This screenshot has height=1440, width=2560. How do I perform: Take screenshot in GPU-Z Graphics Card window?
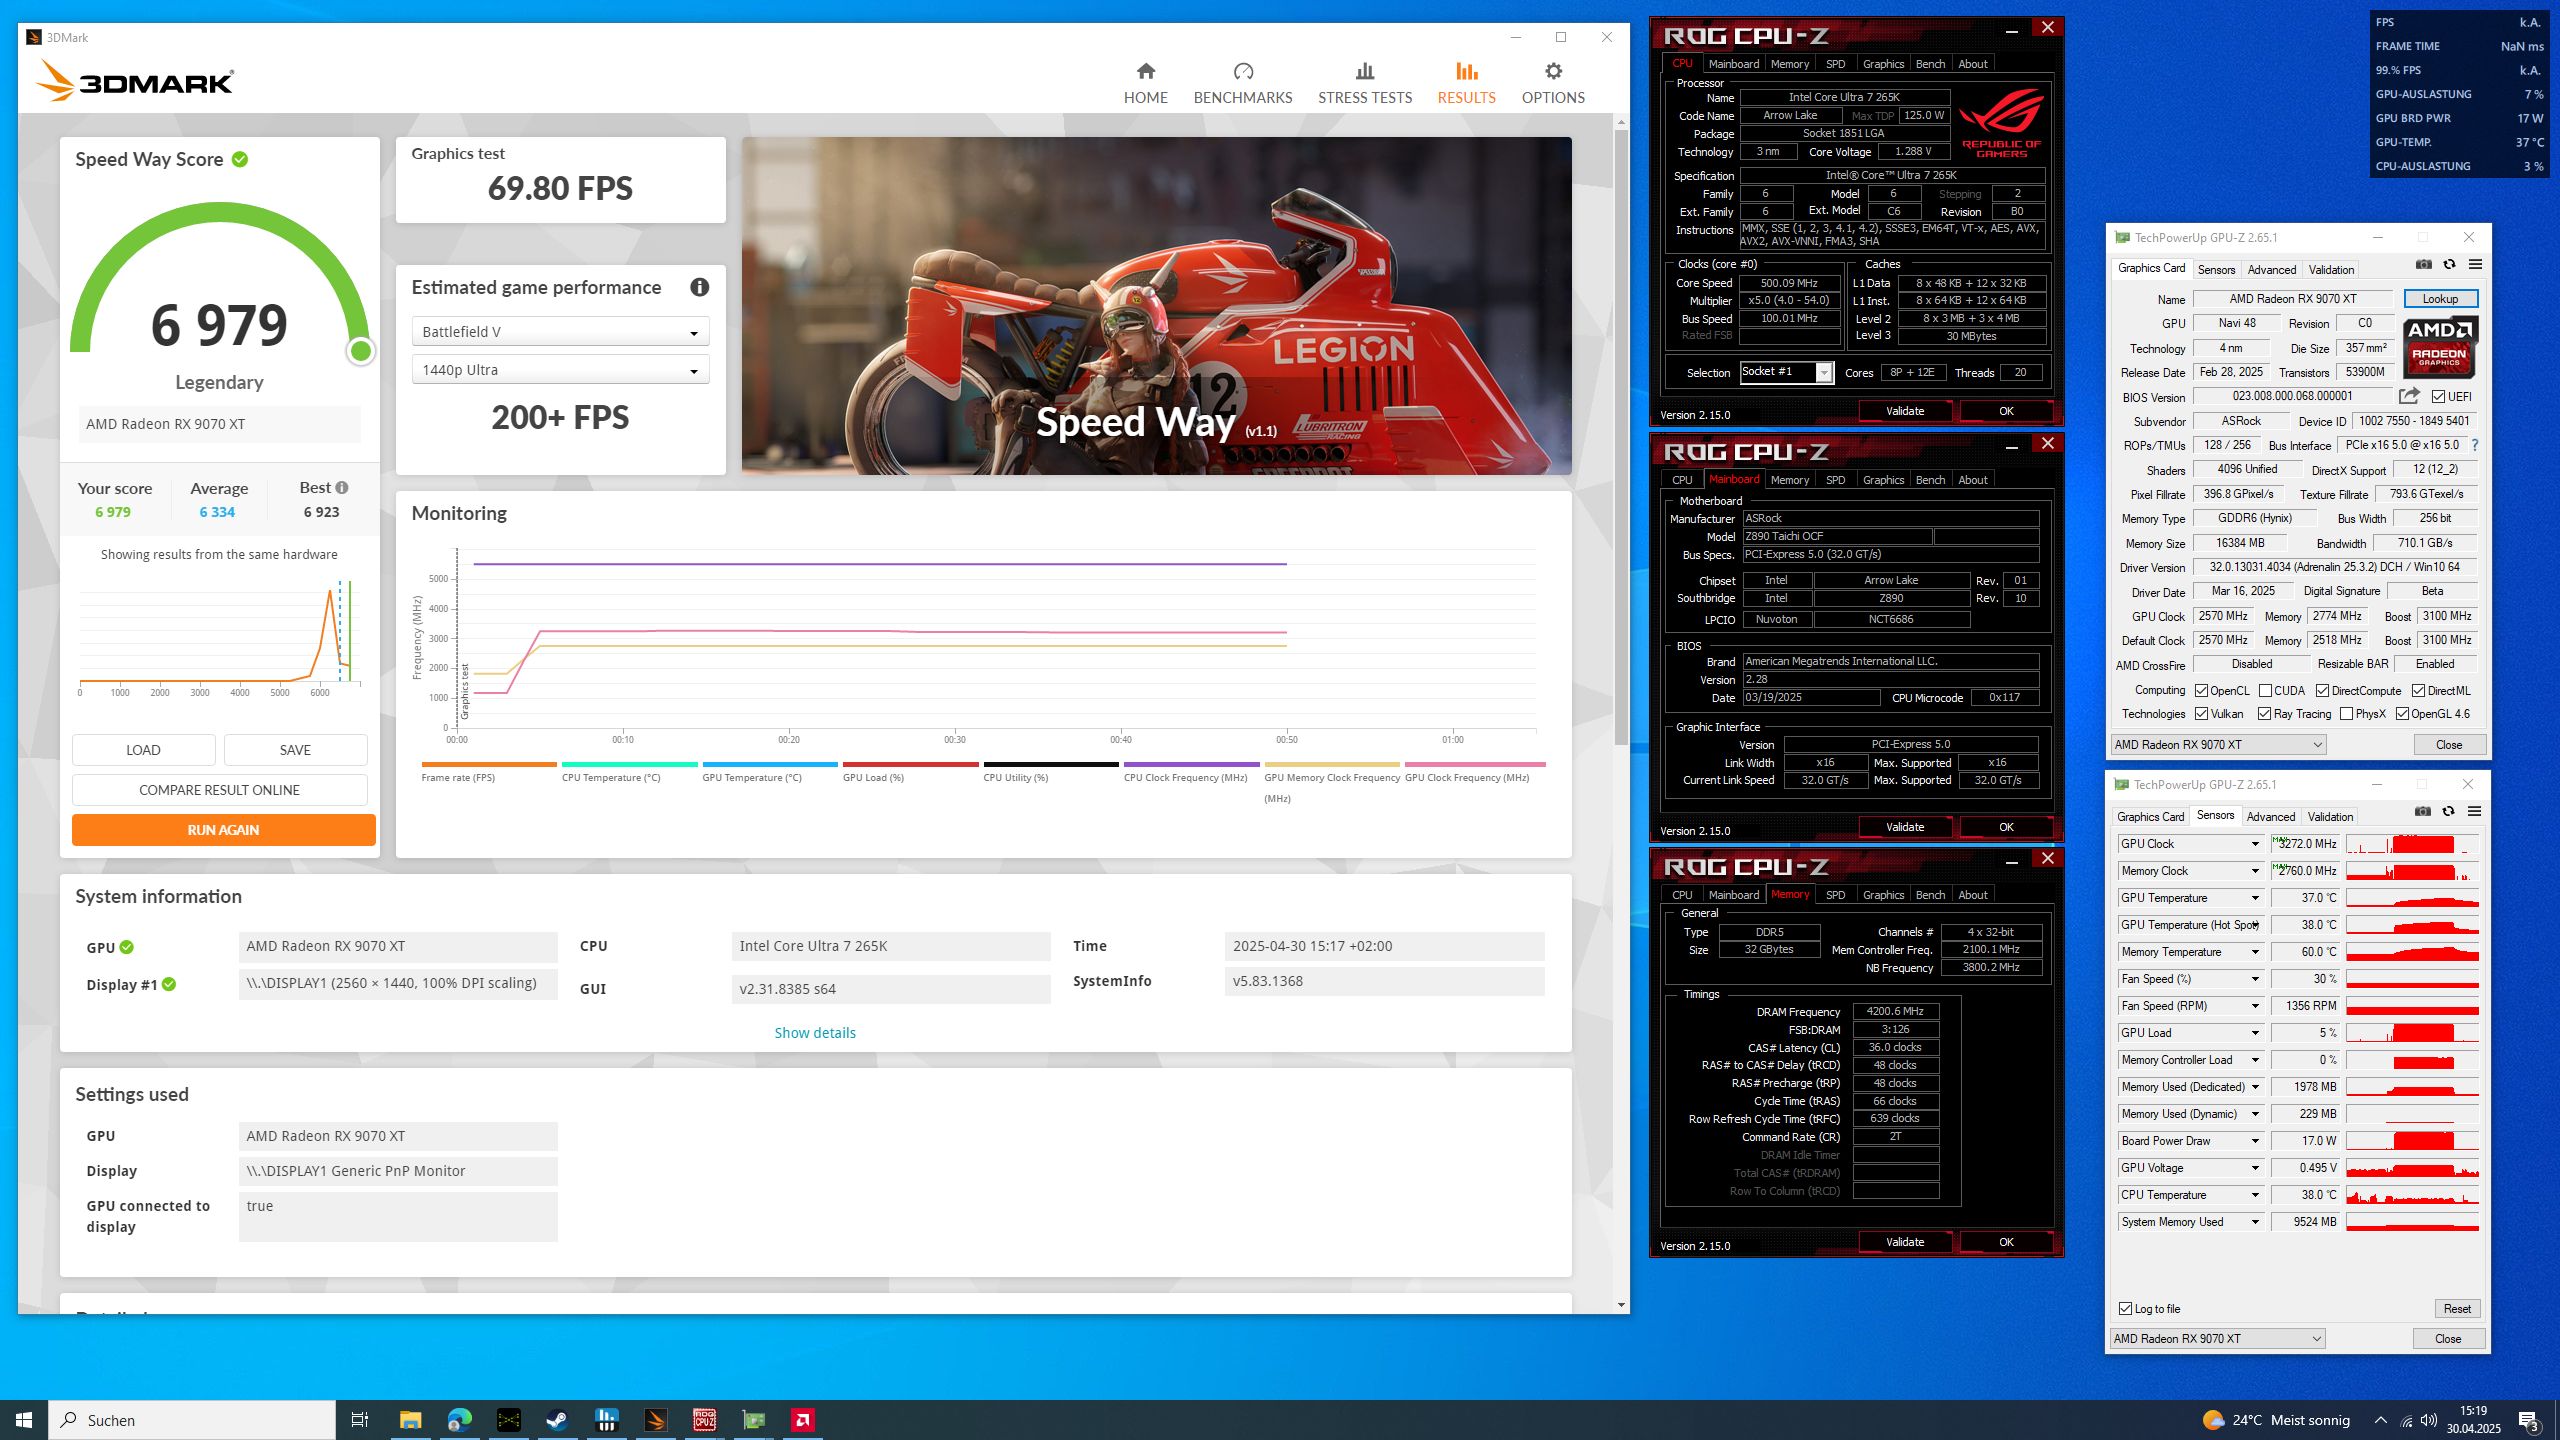(2424, 265)
